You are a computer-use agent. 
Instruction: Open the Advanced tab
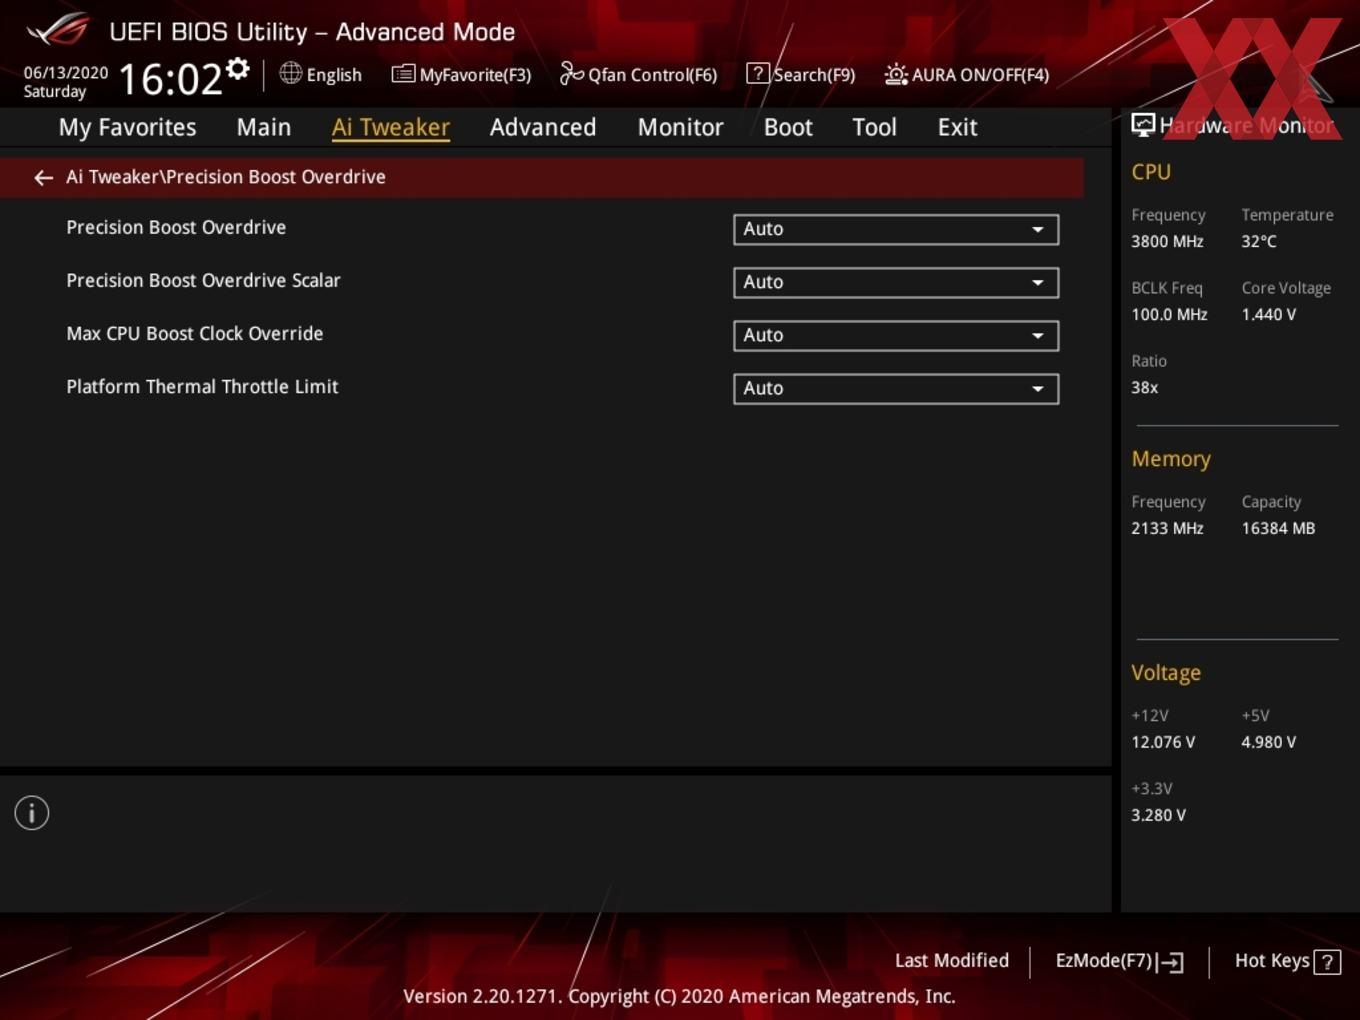tap(543, 127)
